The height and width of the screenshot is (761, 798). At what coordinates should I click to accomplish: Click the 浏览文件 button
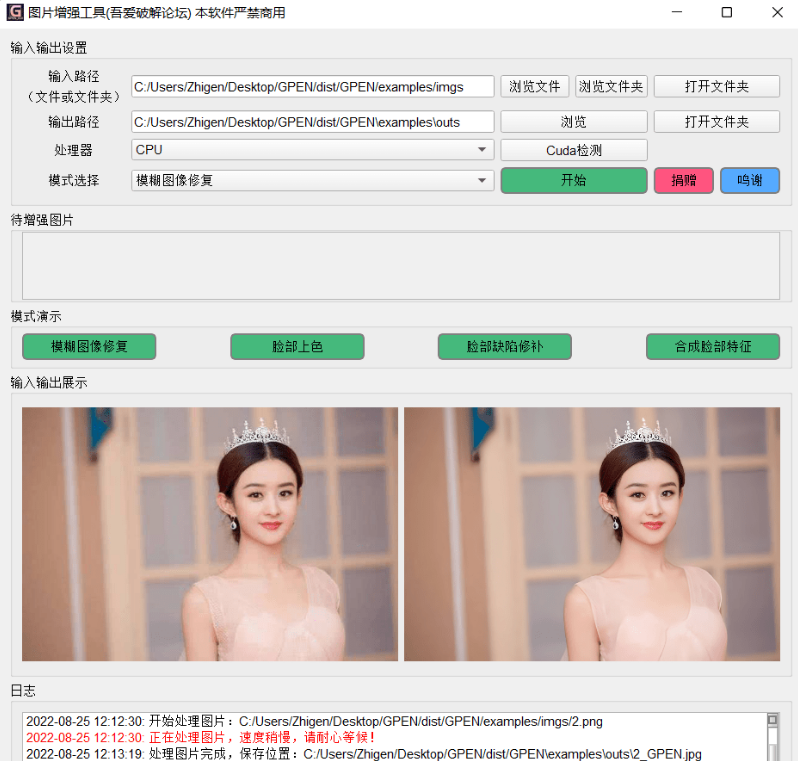coord(534,87)
